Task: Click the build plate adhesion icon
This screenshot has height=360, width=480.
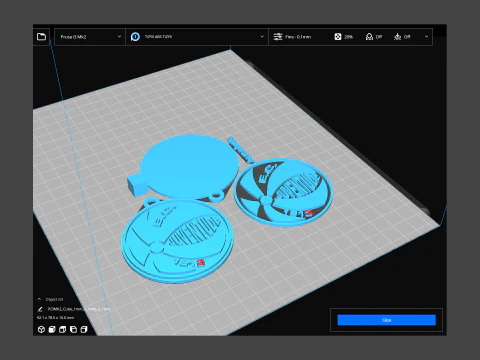Action: tap(397, 37)
